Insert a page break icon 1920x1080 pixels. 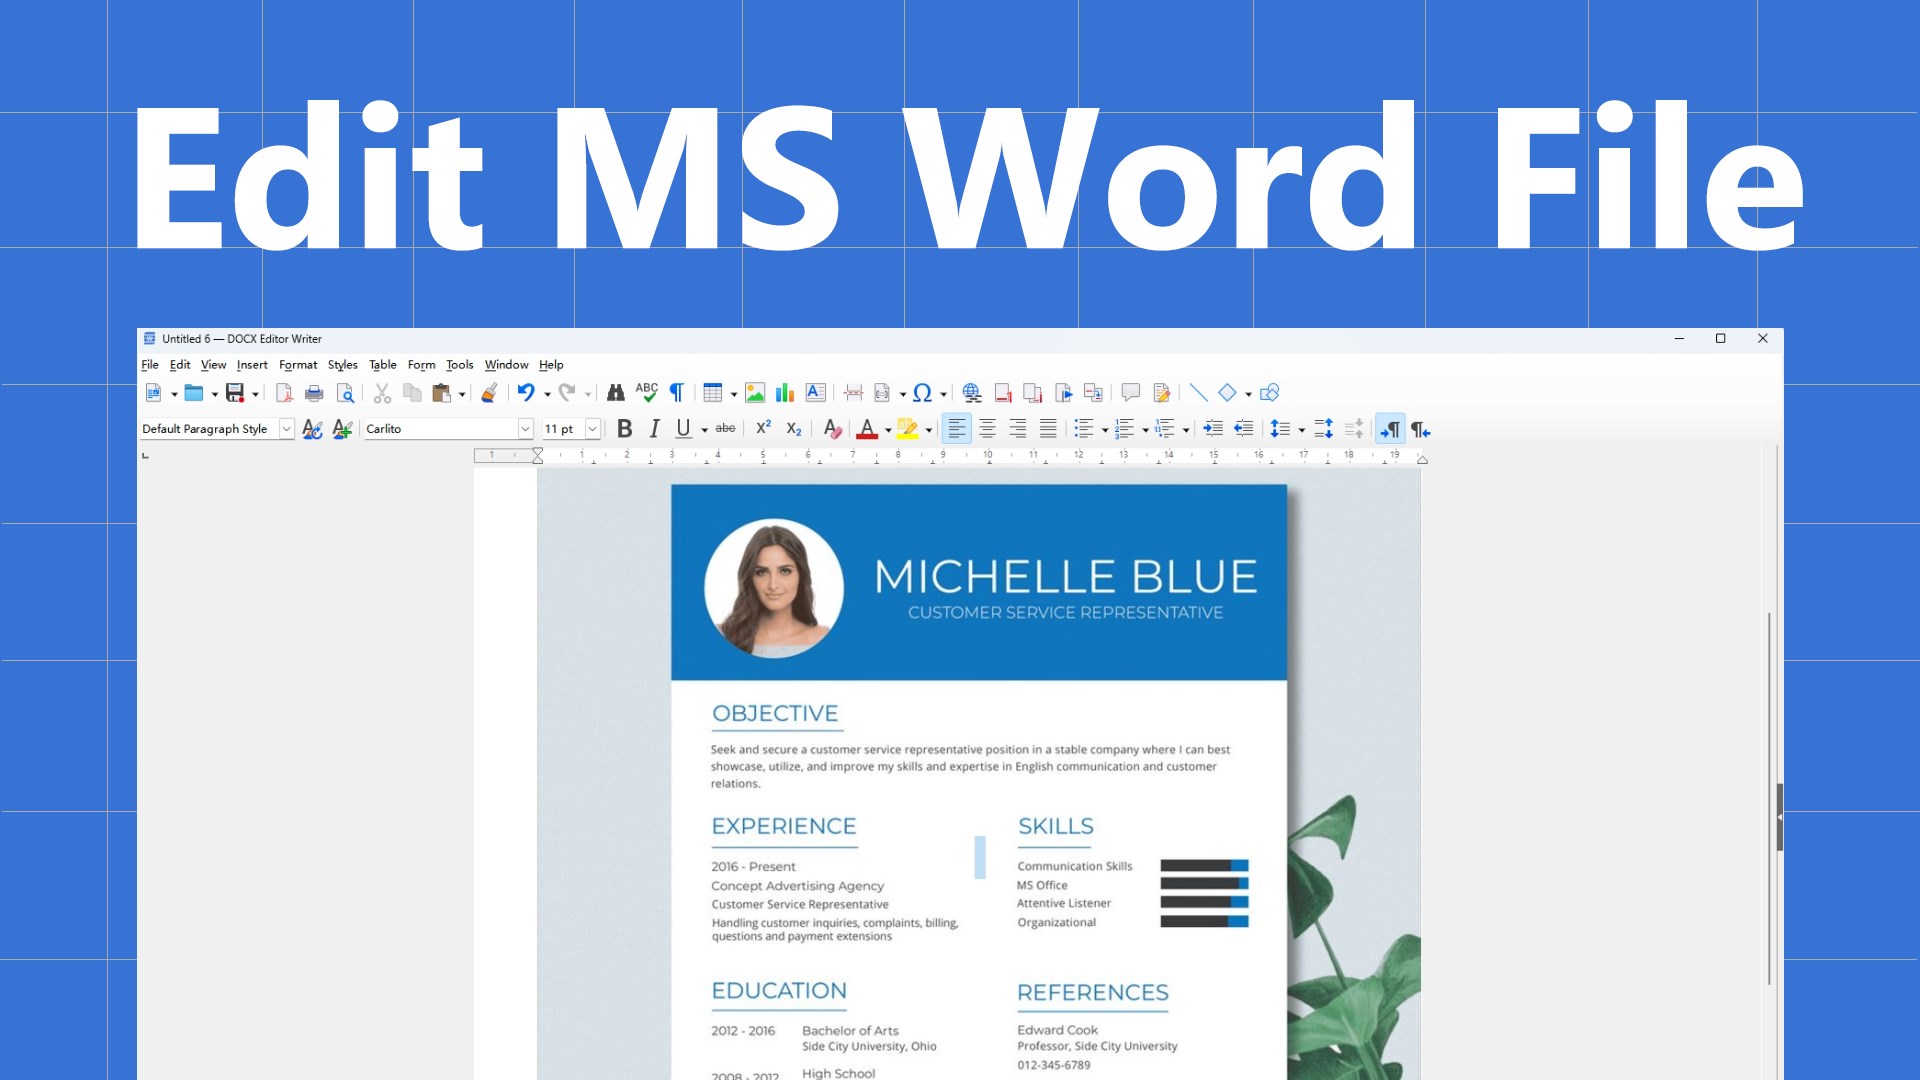[853, 393]
